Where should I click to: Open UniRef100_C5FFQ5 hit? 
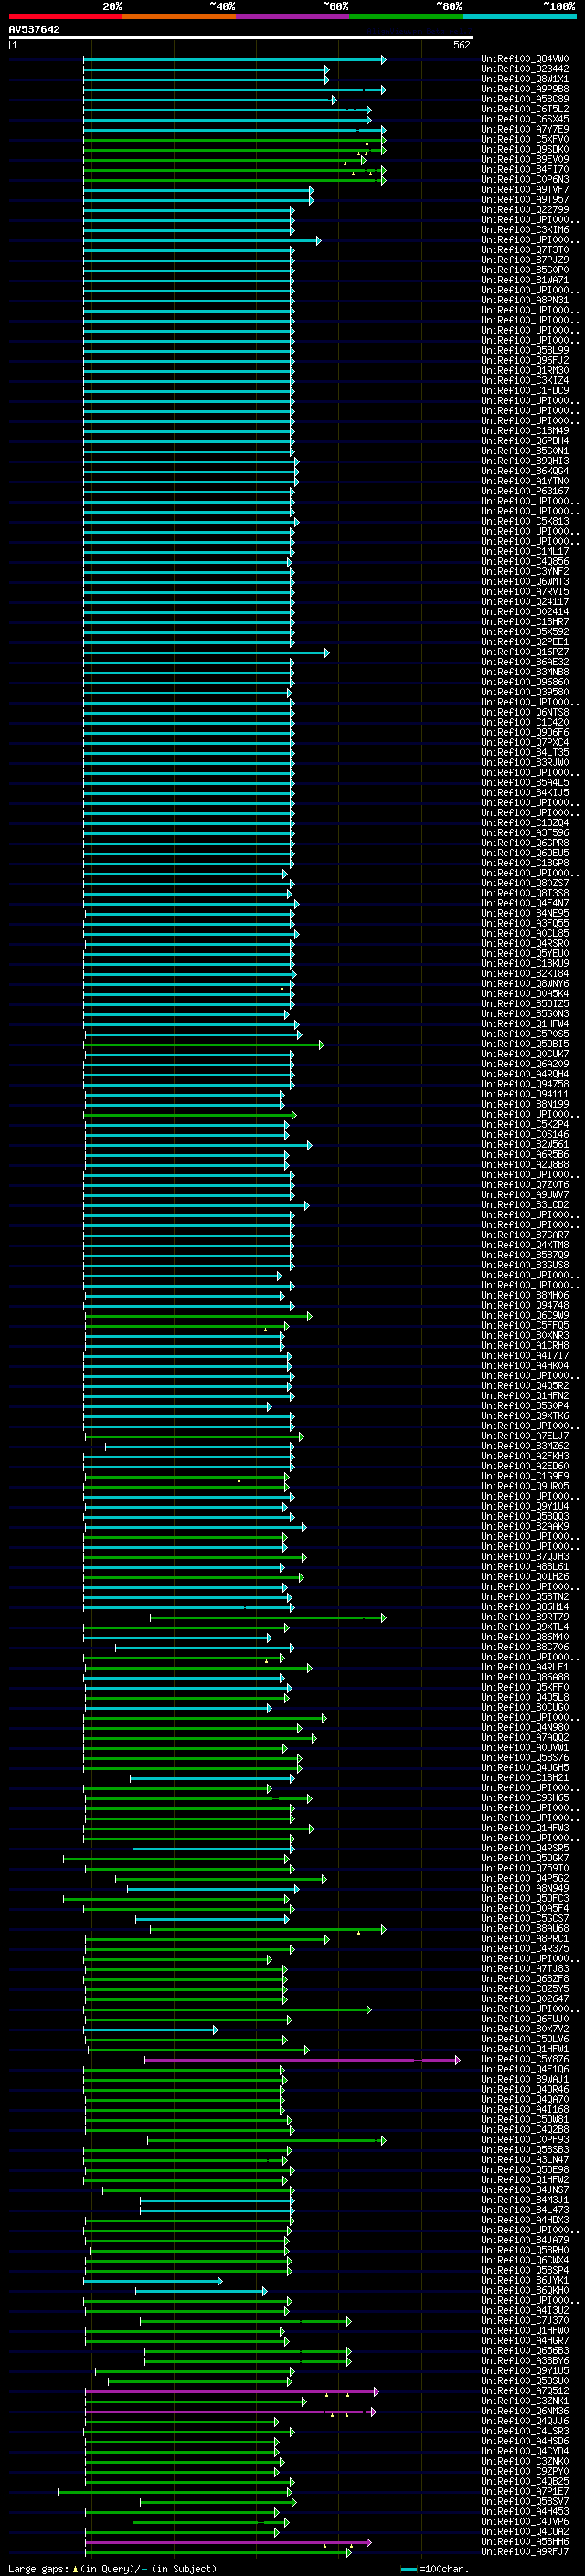(x=525, y=1326)
